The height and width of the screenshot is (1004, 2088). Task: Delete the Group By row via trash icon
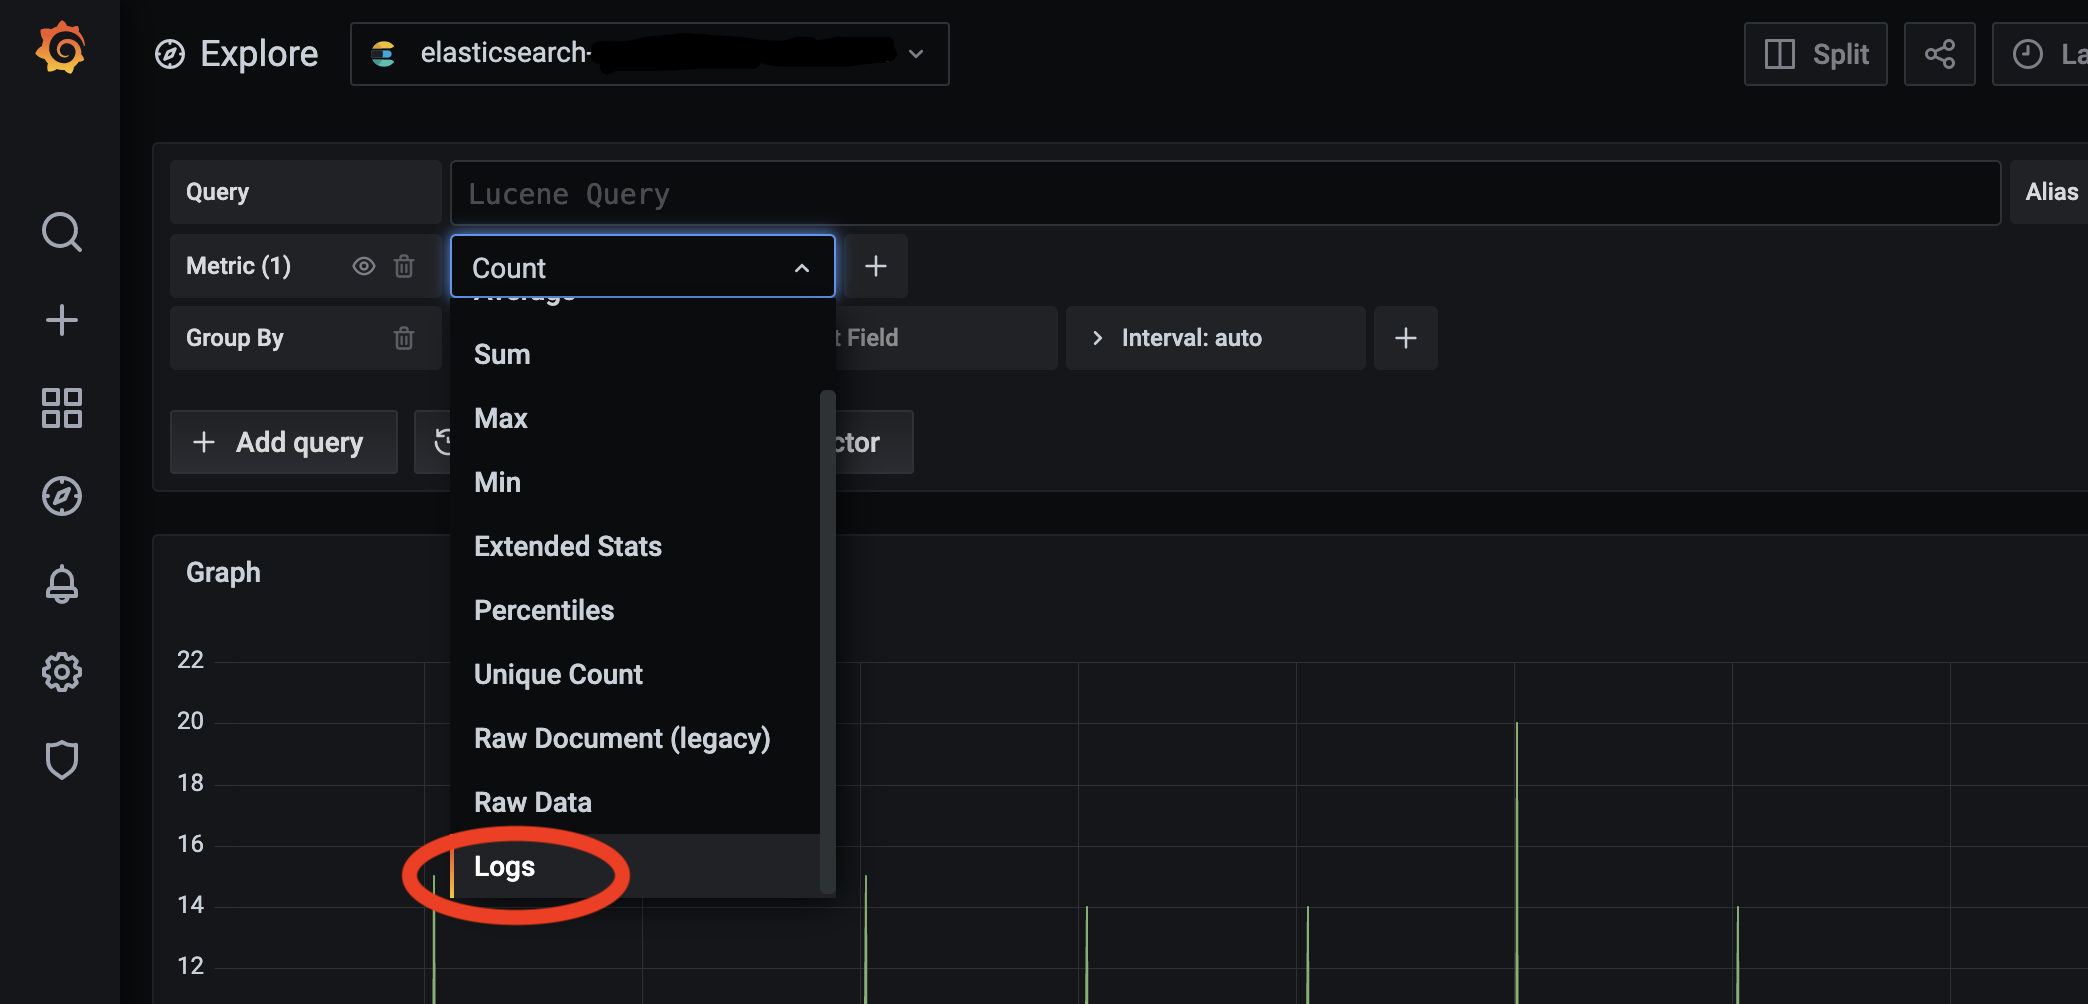404,338
